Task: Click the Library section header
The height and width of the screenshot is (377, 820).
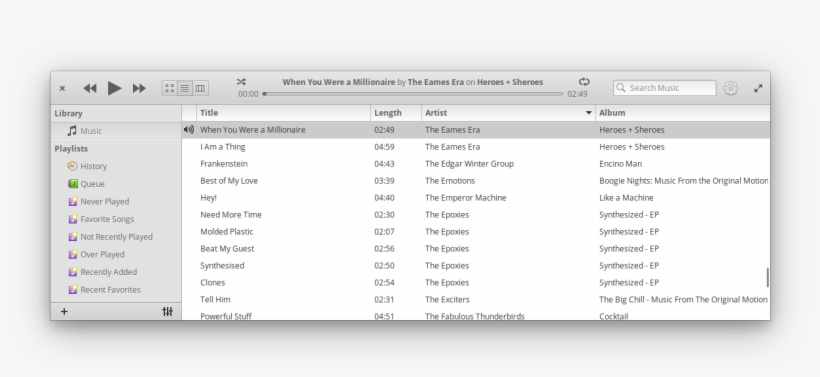Action: tap(69, 113)
